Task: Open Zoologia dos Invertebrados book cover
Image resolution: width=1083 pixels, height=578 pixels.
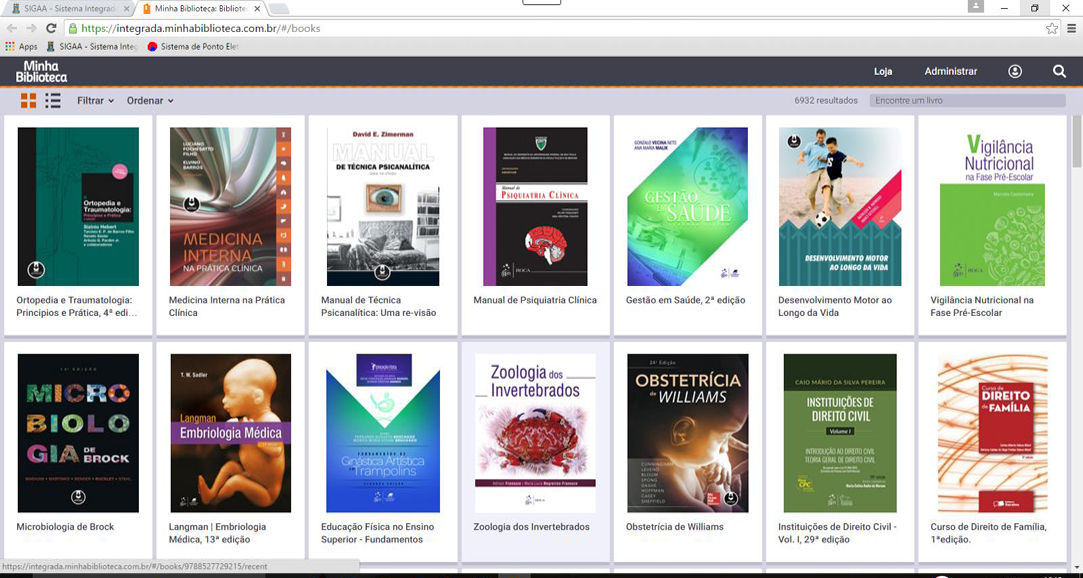Action: (x=535, y=432)
